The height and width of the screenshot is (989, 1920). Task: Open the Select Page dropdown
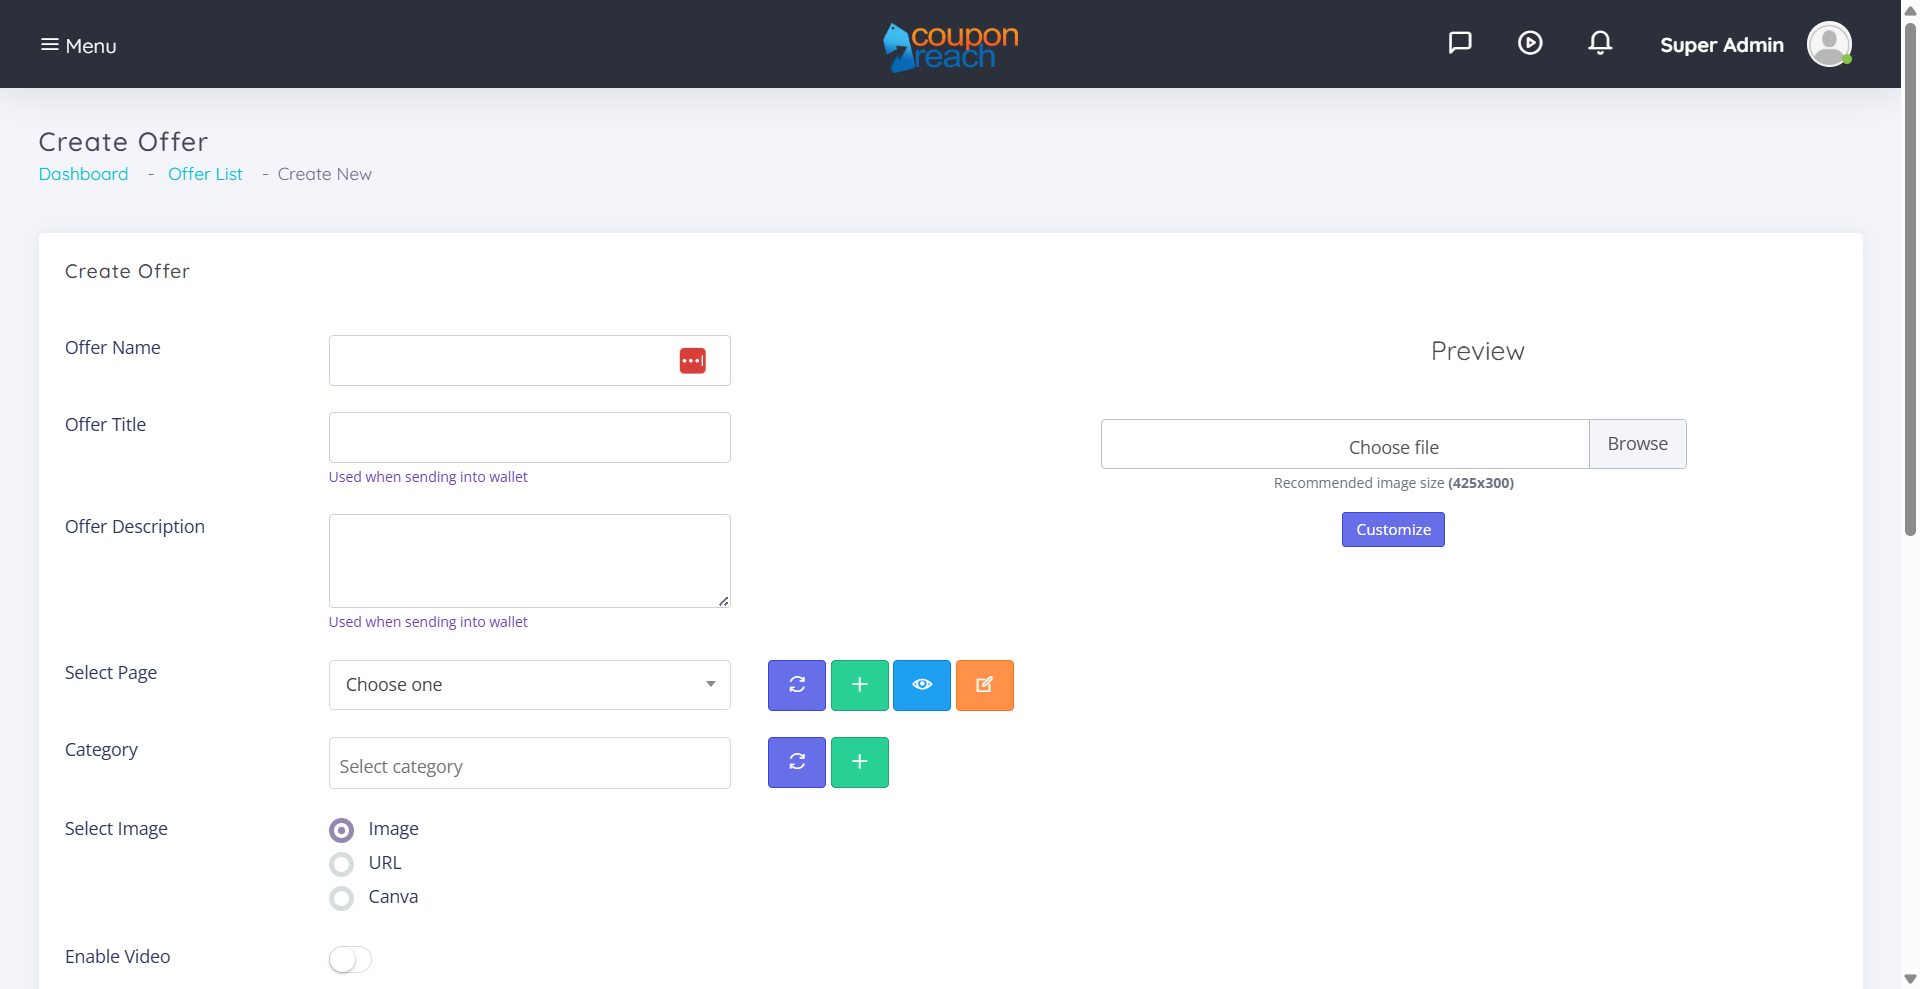pyautogui.click(x=529, y=685)
